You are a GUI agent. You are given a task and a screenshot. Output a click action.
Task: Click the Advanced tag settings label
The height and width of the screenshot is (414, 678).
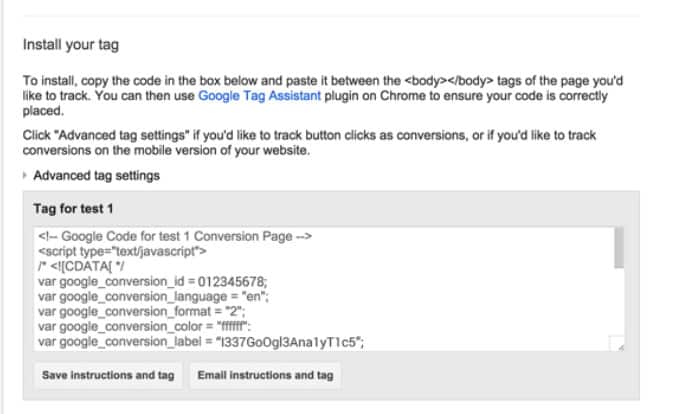(96, 176)
